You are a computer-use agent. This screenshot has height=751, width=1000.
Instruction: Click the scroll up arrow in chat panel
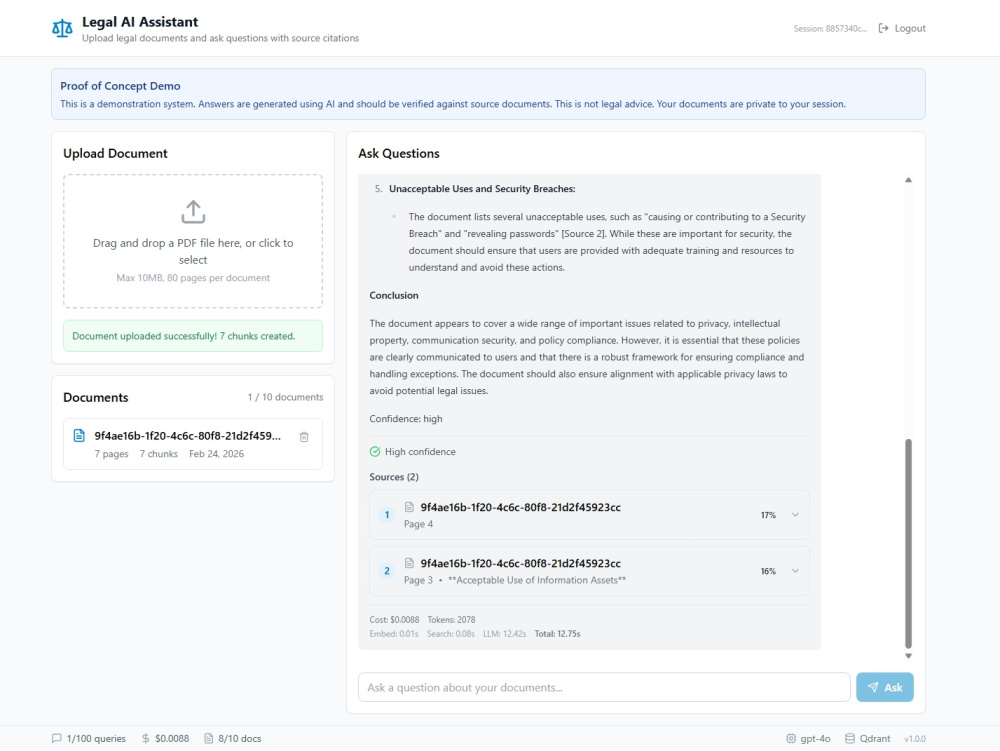908,180
